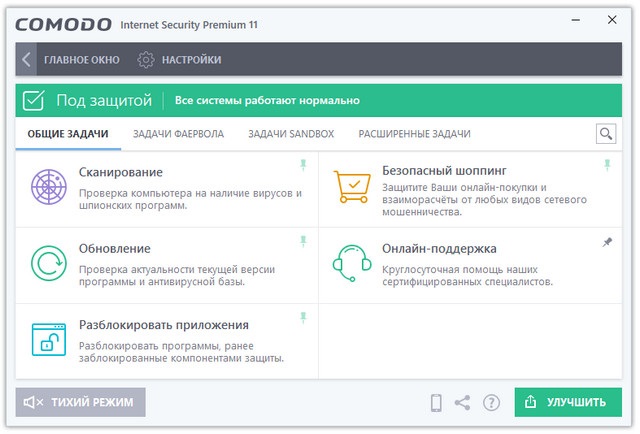The image size is (640, 434).
Task: Switch to the ЗАДАЧИ SANDBOX tab
Action: pos(291,133)
